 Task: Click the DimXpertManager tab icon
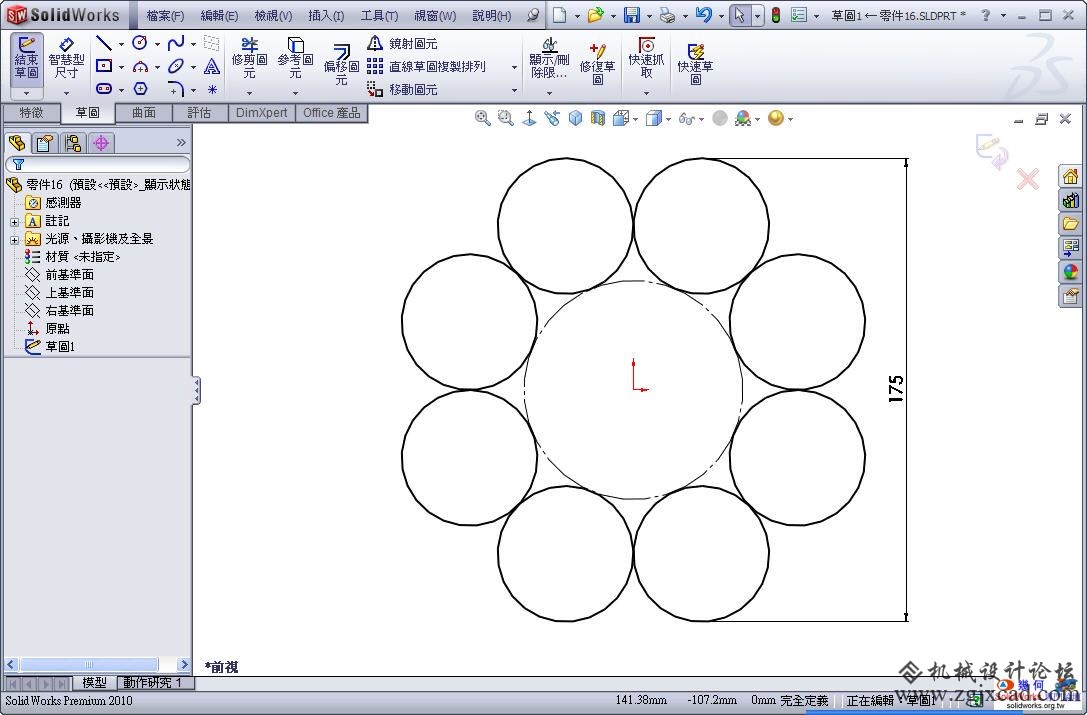pyautogui.click(x=101, y=143)
